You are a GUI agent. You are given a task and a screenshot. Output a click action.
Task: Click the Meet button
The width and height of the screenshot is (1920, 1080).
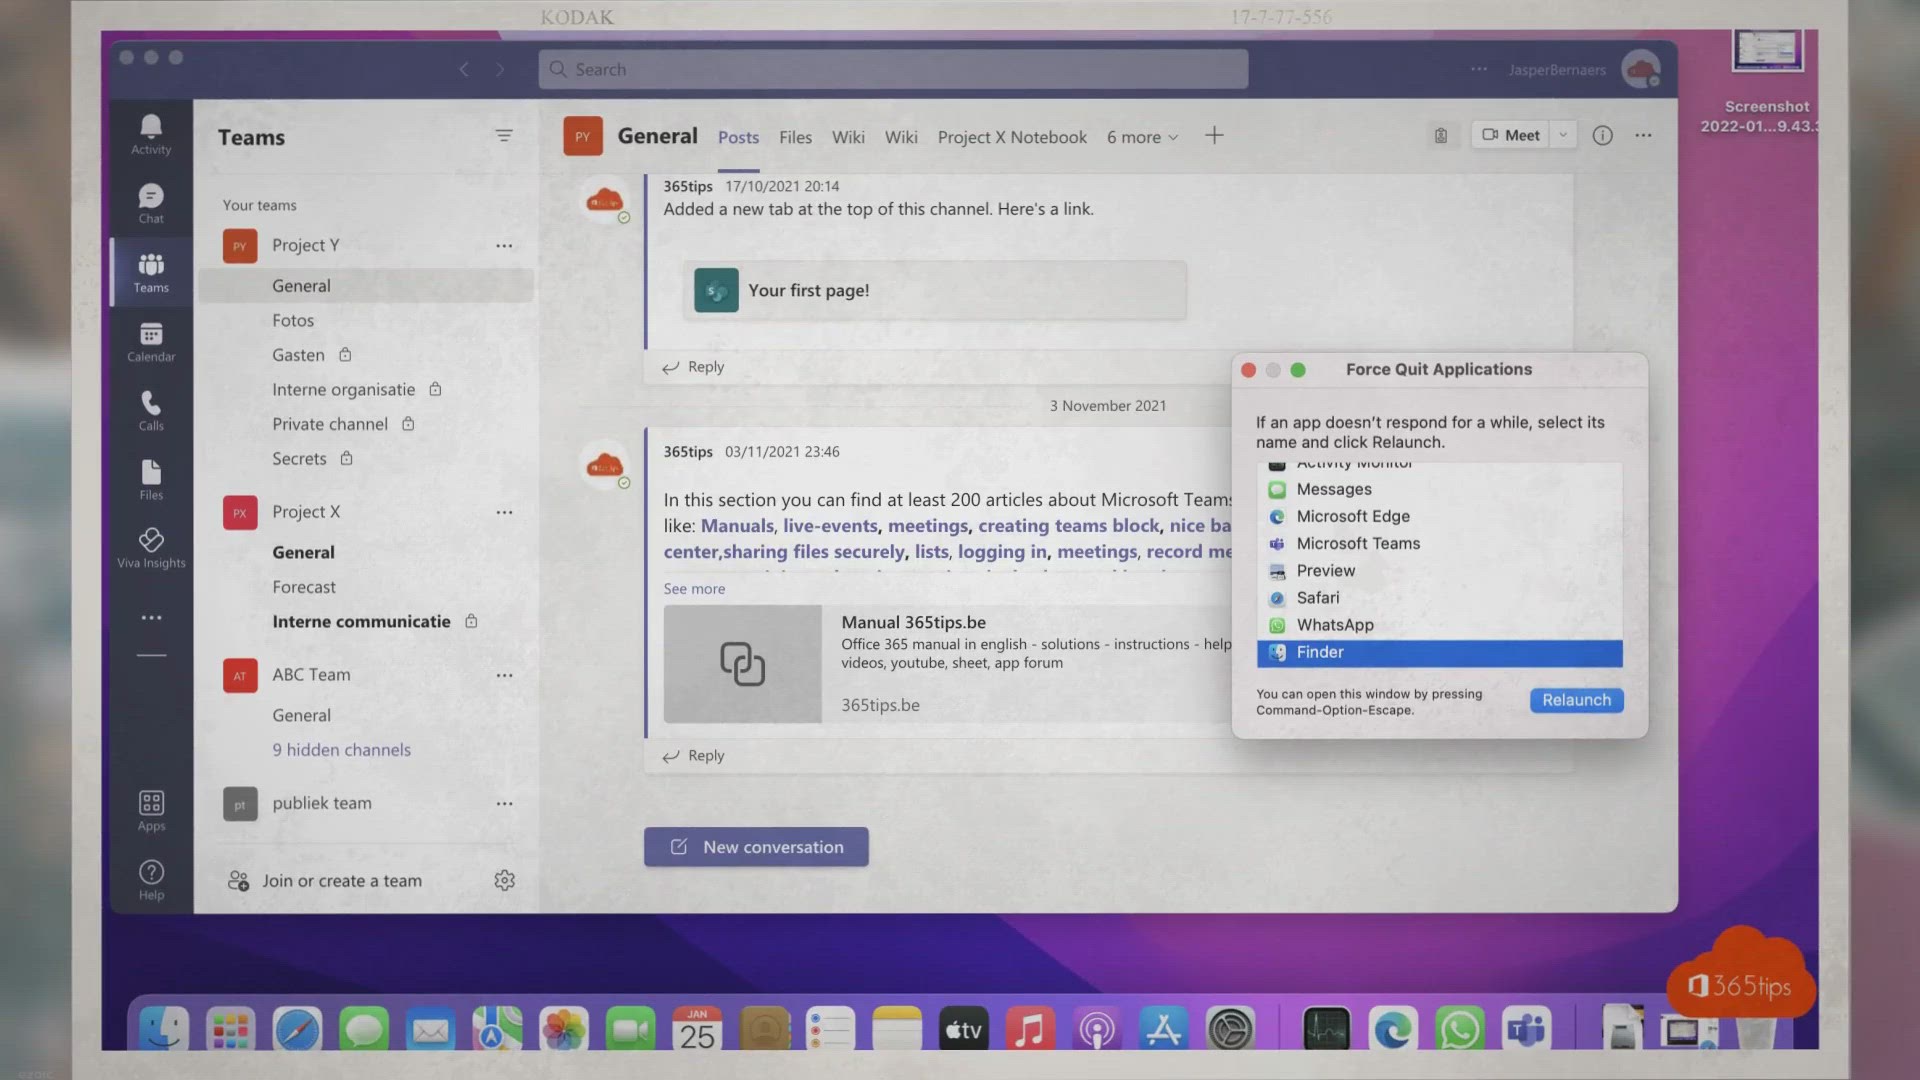(x=1510, y=135)
